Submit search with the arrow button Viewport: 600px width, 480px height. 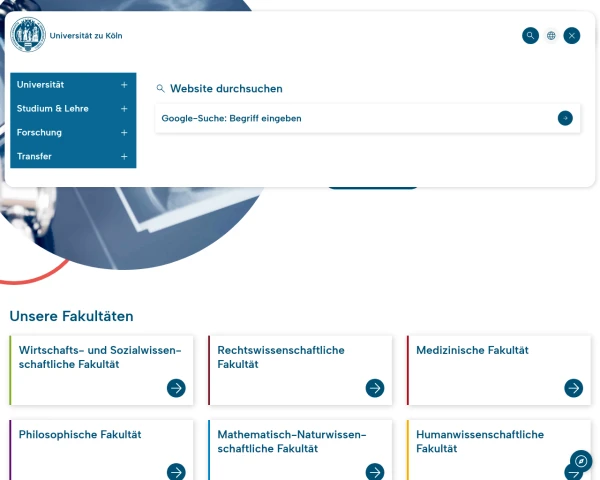565,118
